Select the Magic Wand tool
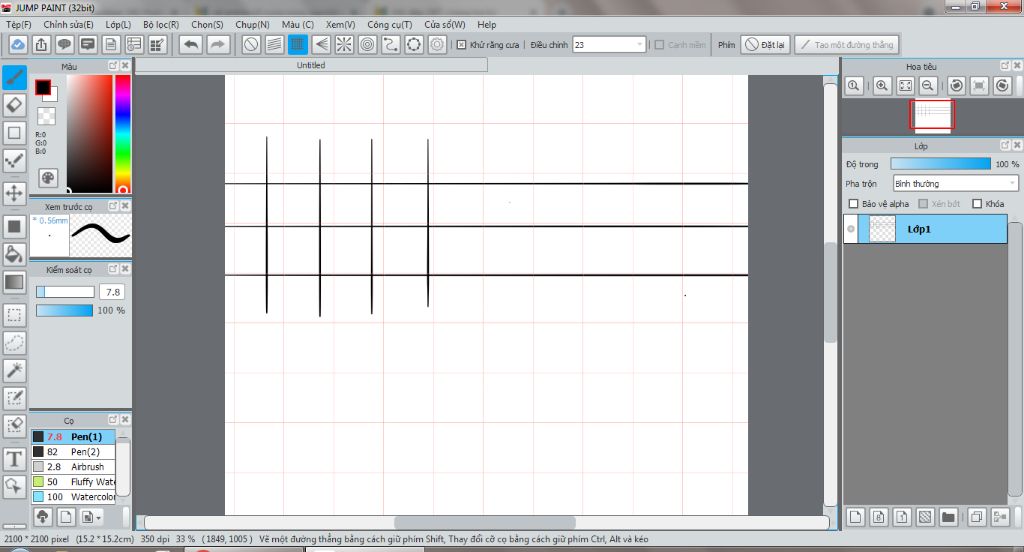This screenshot has height=552, width=1024. point(14,370)
